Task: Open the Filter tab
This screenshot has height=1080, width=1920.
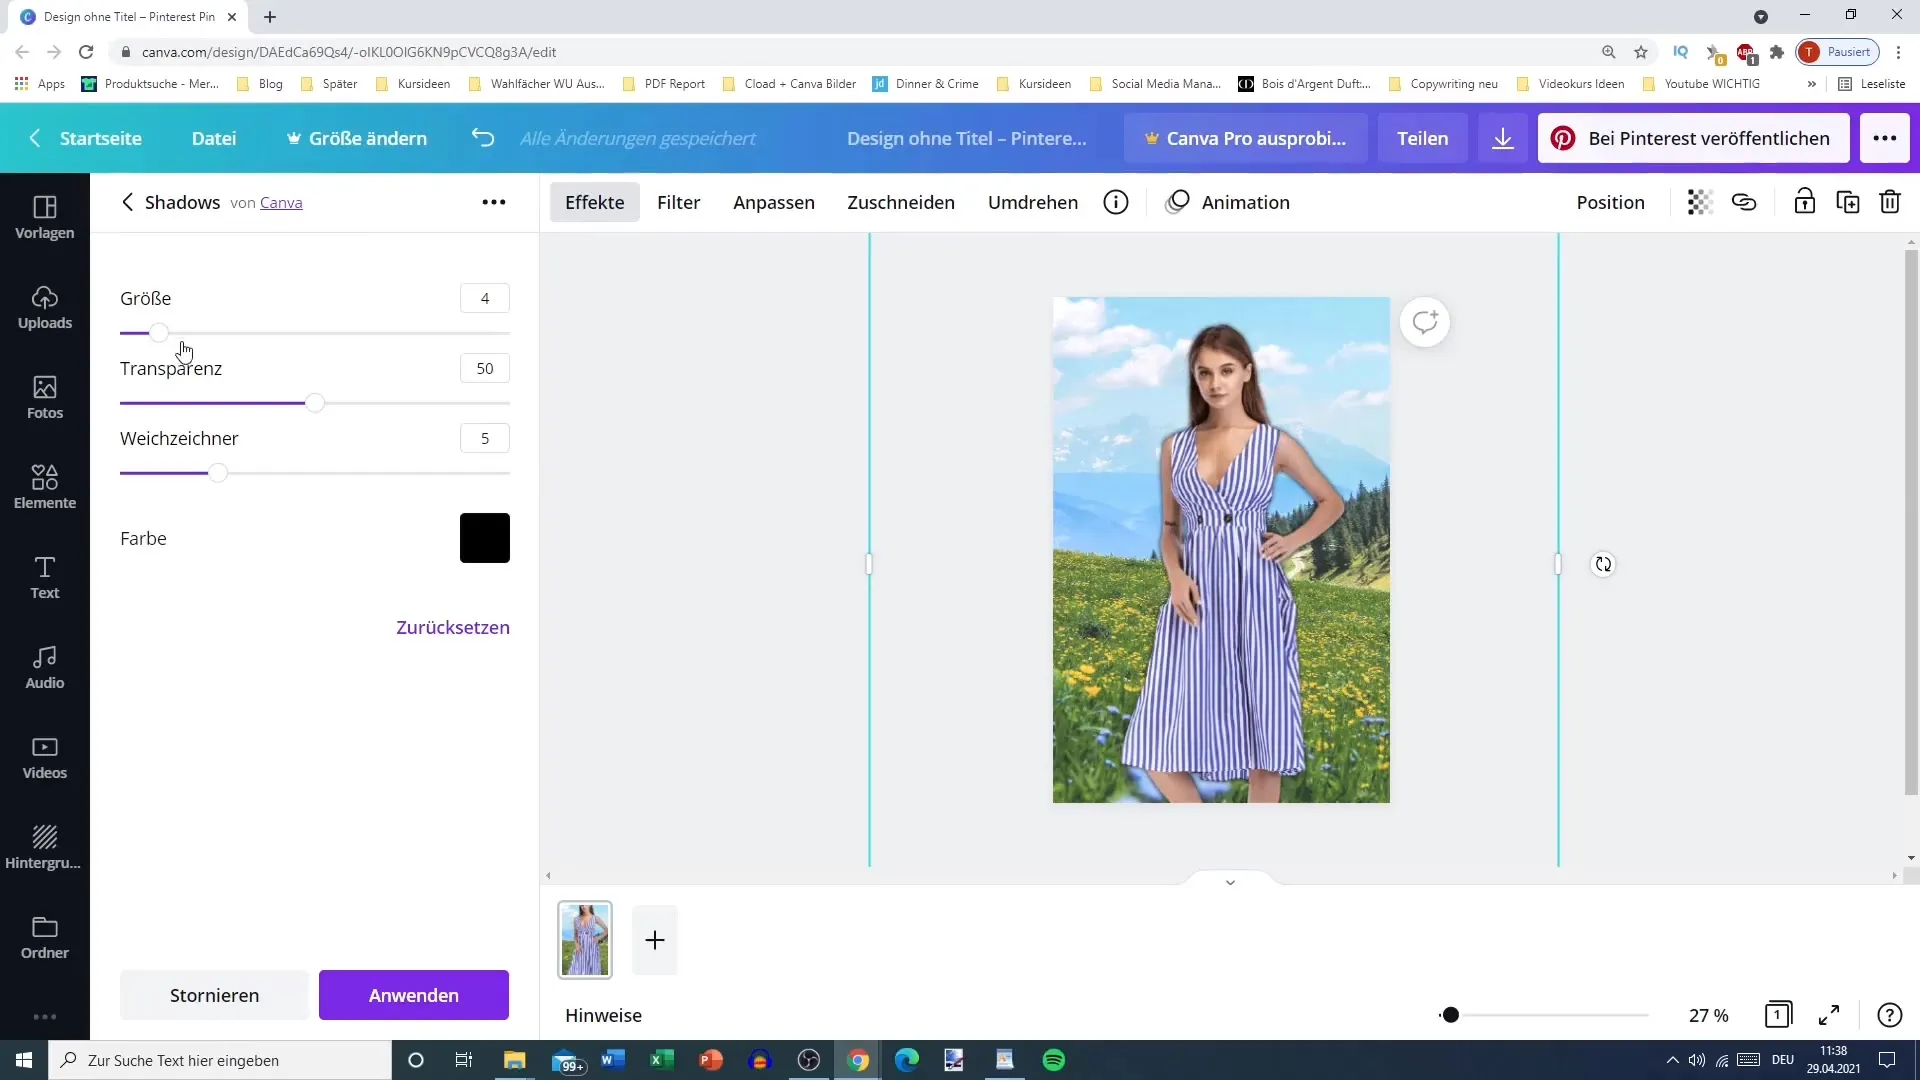Action: click(678, 202)
